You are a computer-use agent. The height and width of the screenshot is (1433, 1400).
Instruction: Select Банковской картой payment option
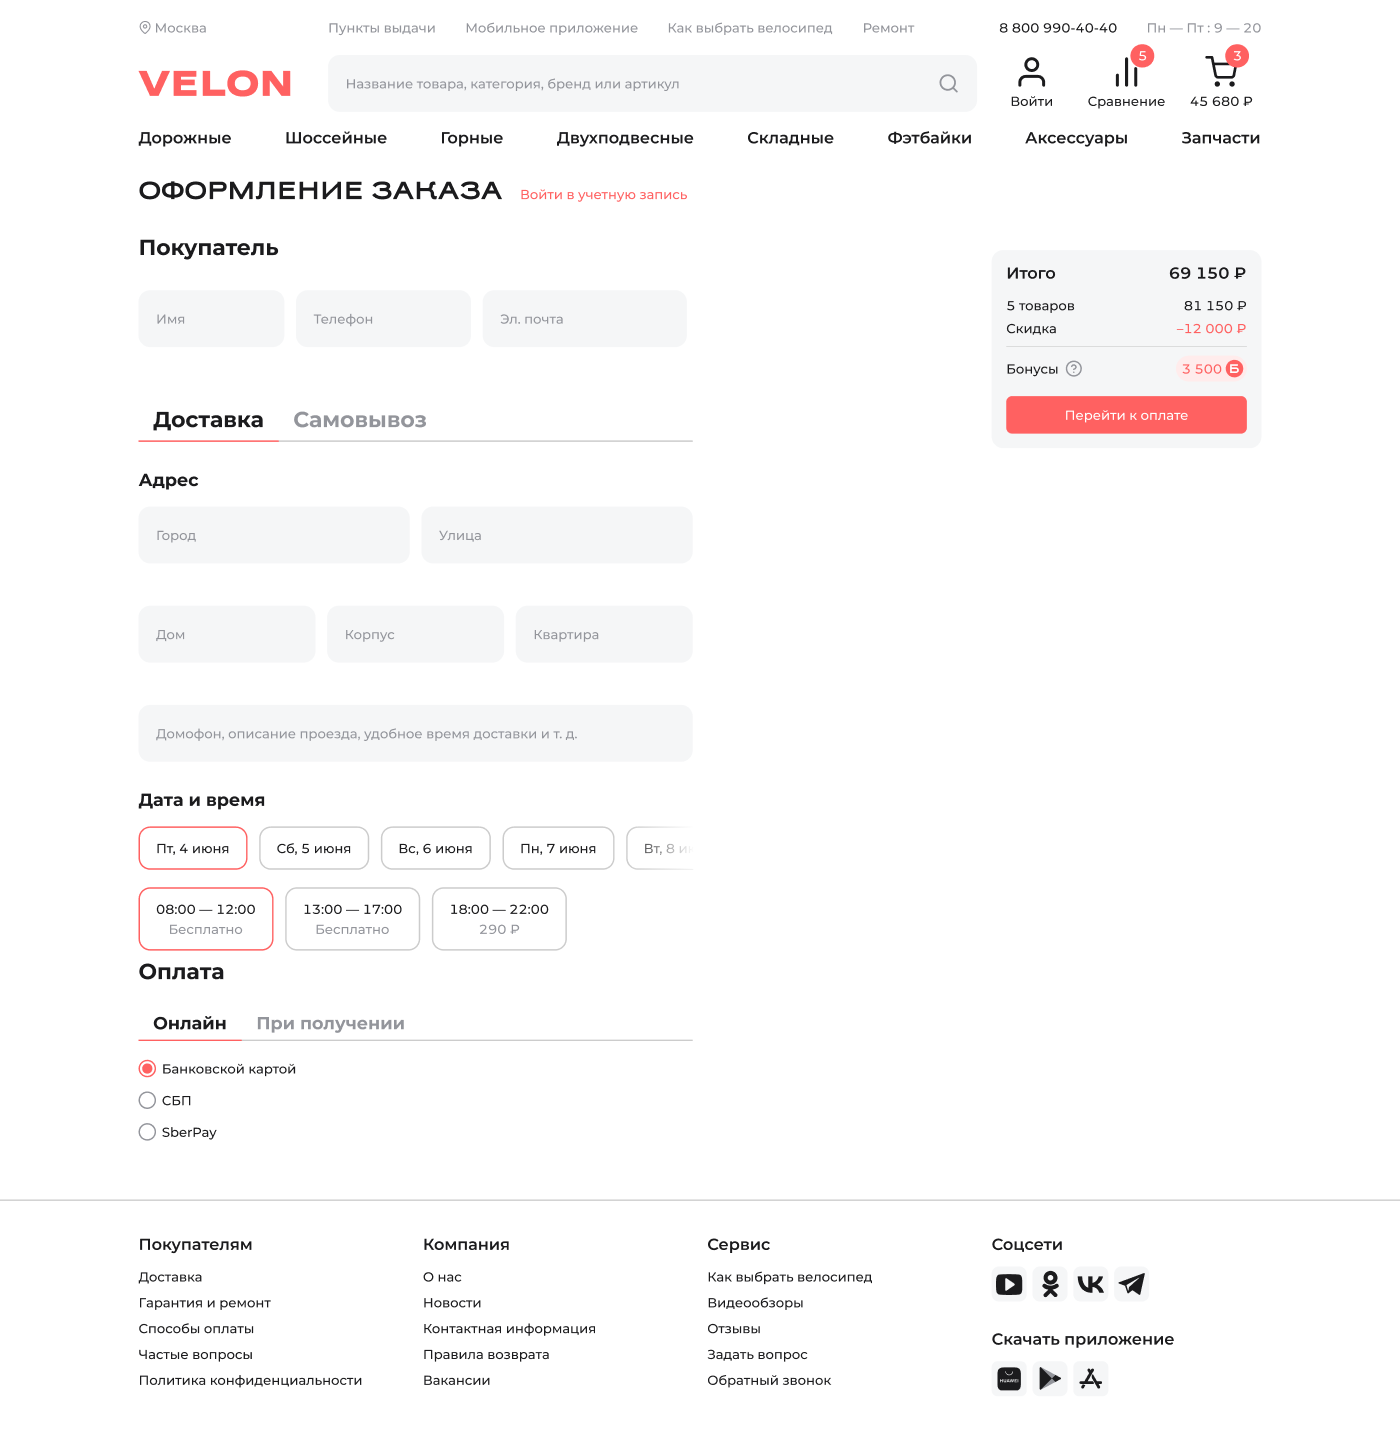147,1069
